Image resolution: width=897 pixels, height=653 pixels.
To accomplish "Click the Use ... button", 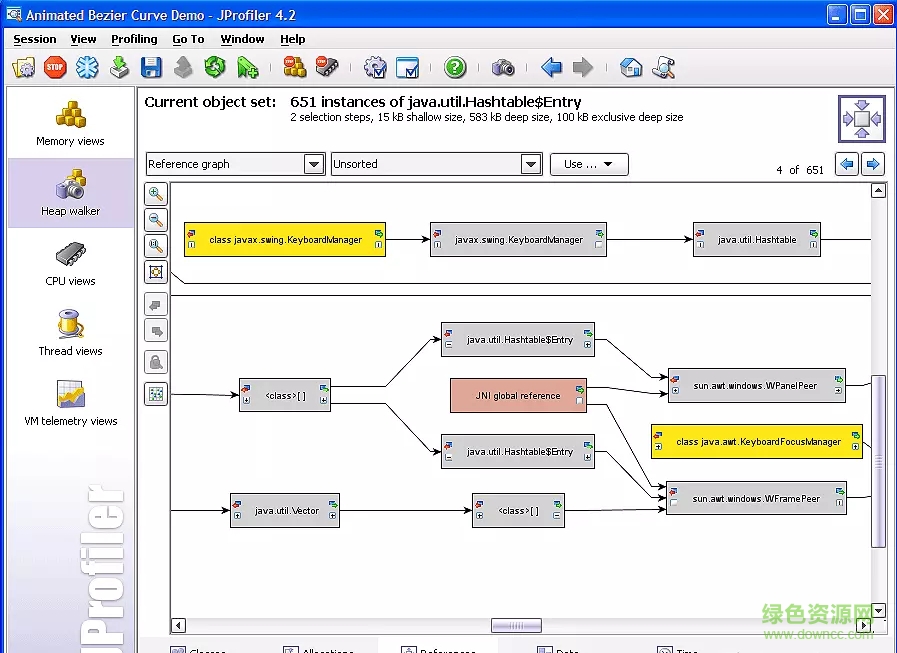I will (x=589, y=164).
